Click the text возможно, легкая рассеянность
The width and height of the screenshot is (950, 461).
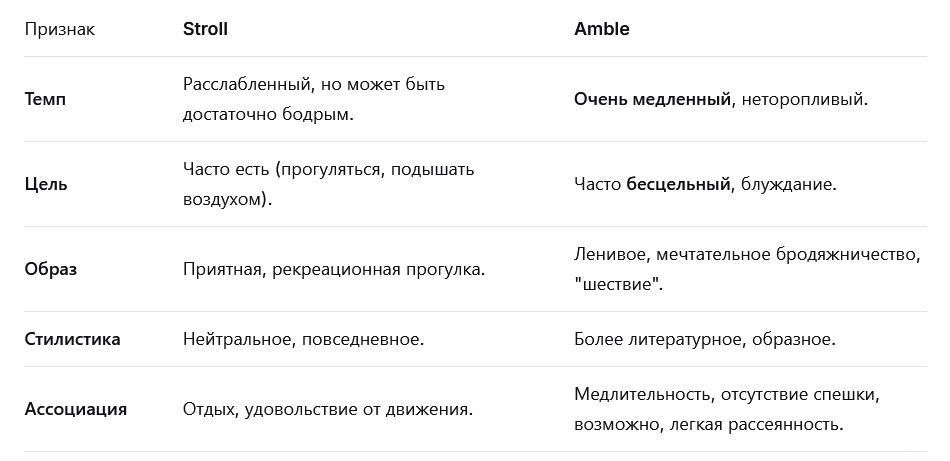pos(709,424)
